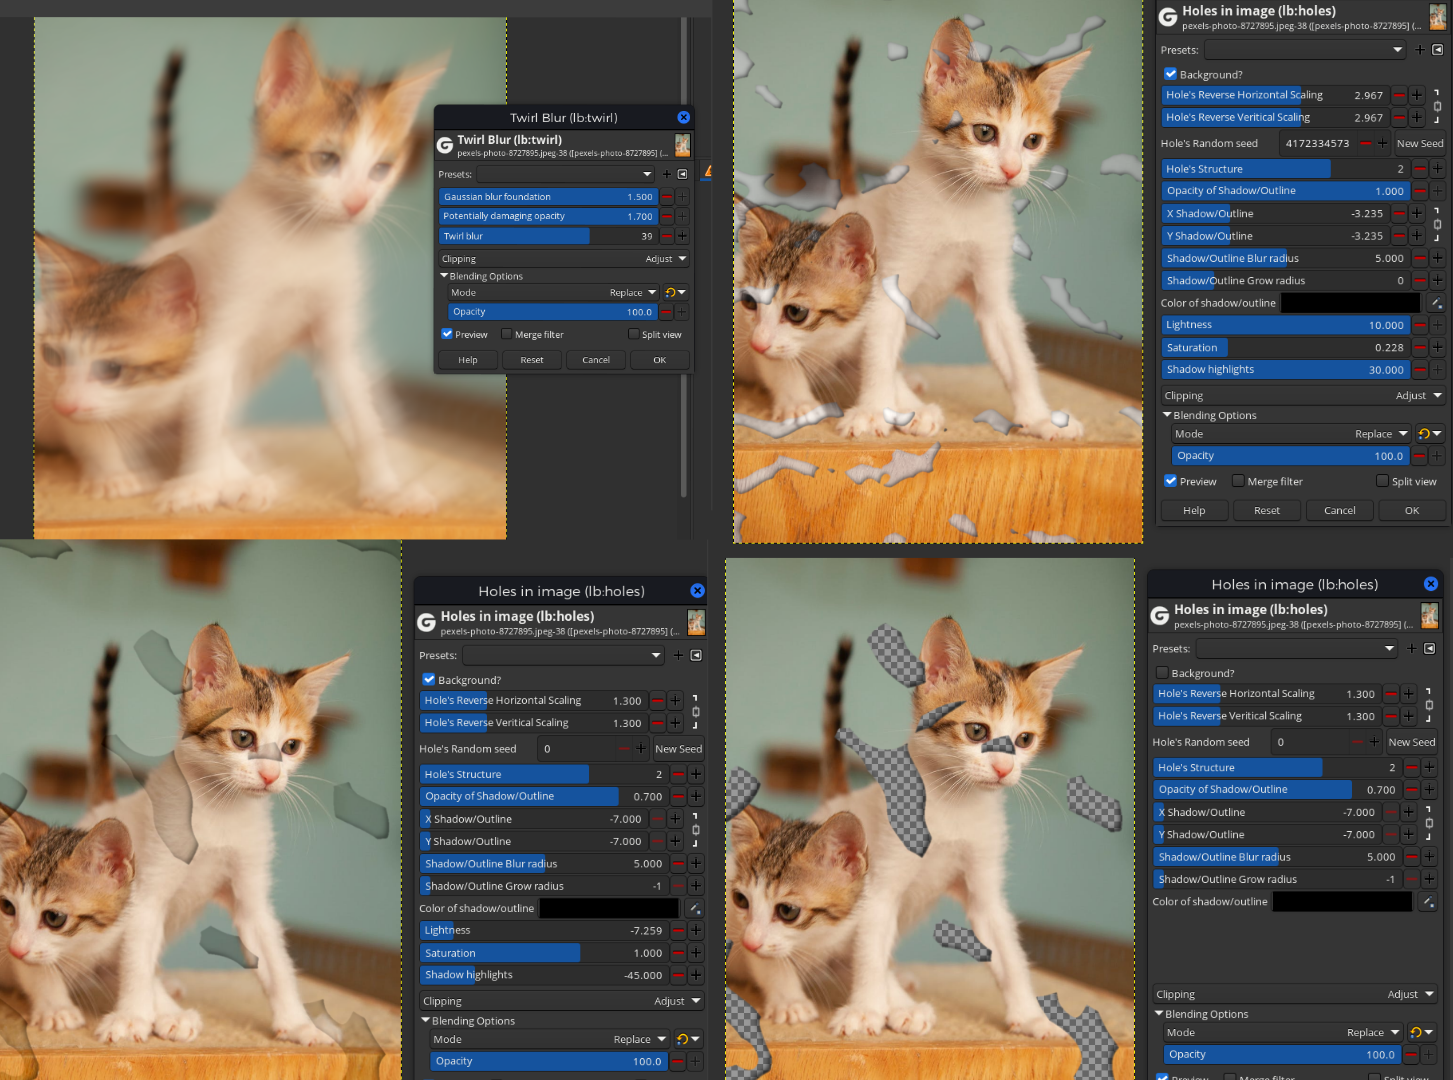Uncheck Background? in Lightness -7.259 Holes dialog
The image size is (1453, 1080).
tap(429, 680)
